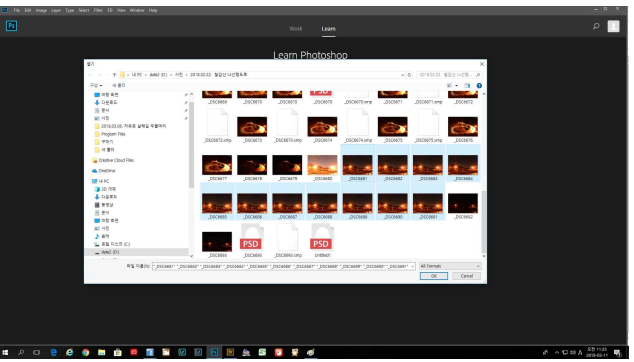Open the Layer menu
This screenshot has width=634, height=362.
[x=56, y=11]
